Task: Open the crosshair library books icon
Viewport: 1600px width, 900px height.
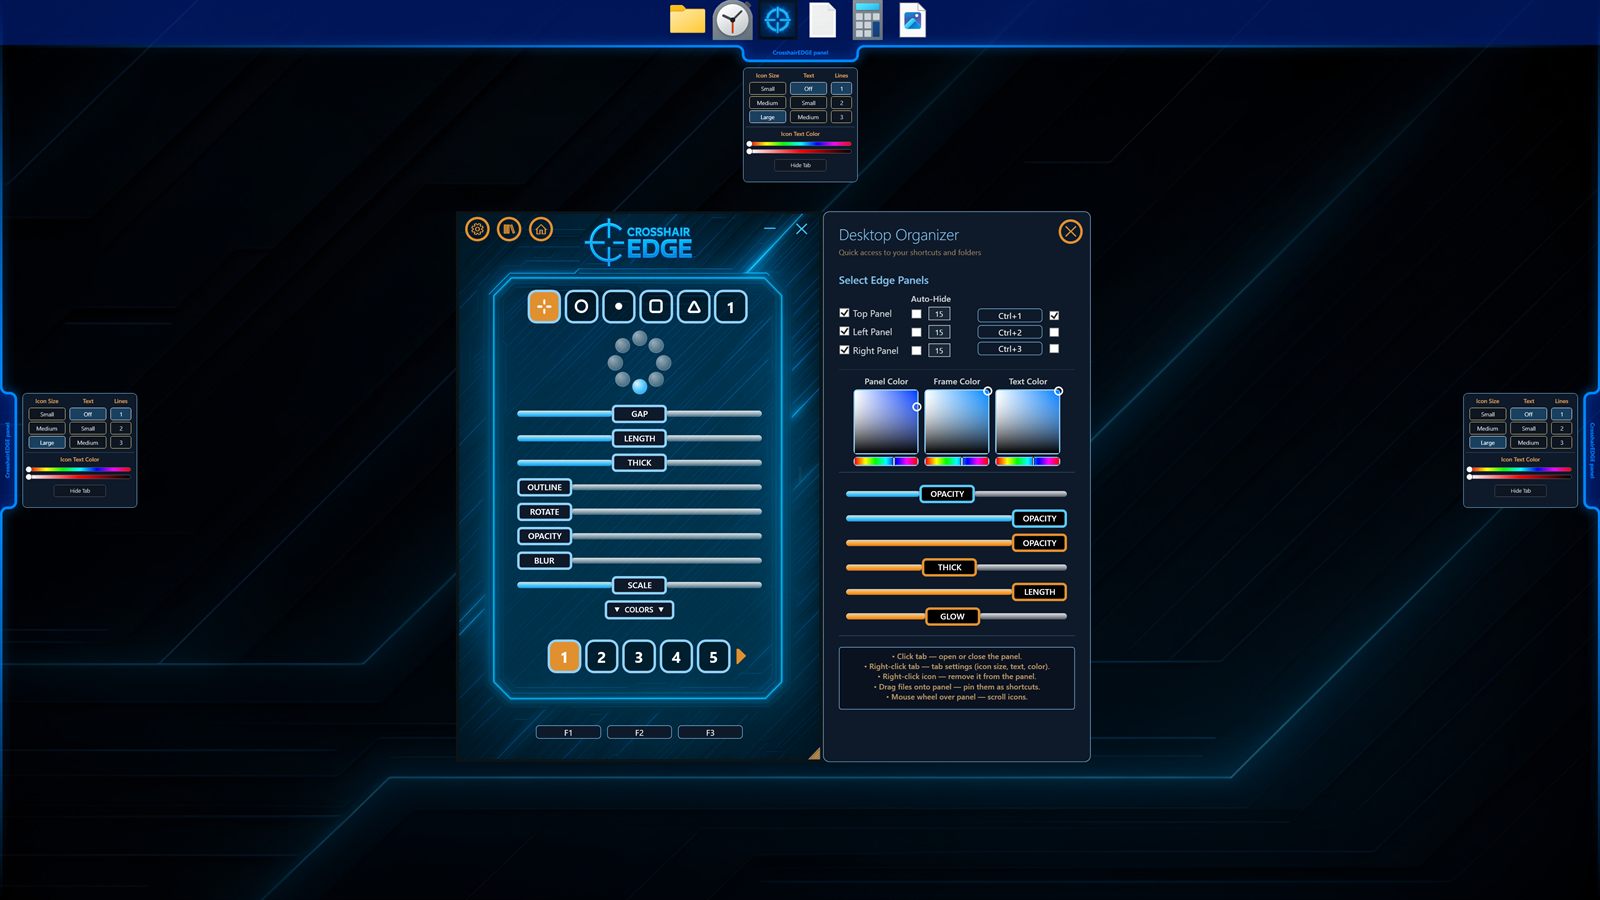Action: click(x=509, y=230)
